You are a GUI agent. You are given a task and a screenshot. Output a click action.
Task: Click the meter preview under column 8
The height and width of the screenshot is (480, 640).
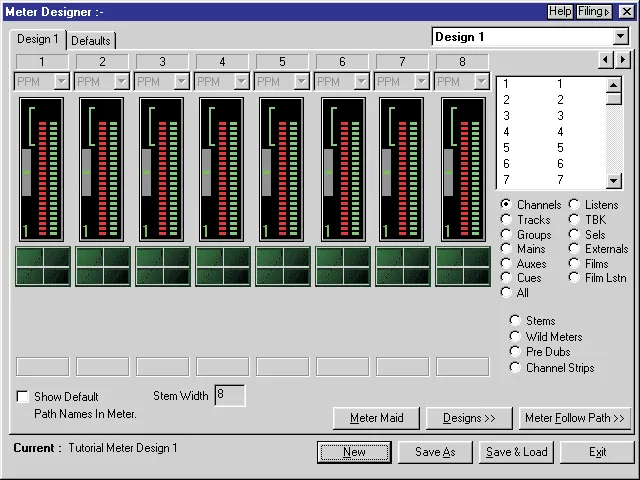[x=463, y=169]
